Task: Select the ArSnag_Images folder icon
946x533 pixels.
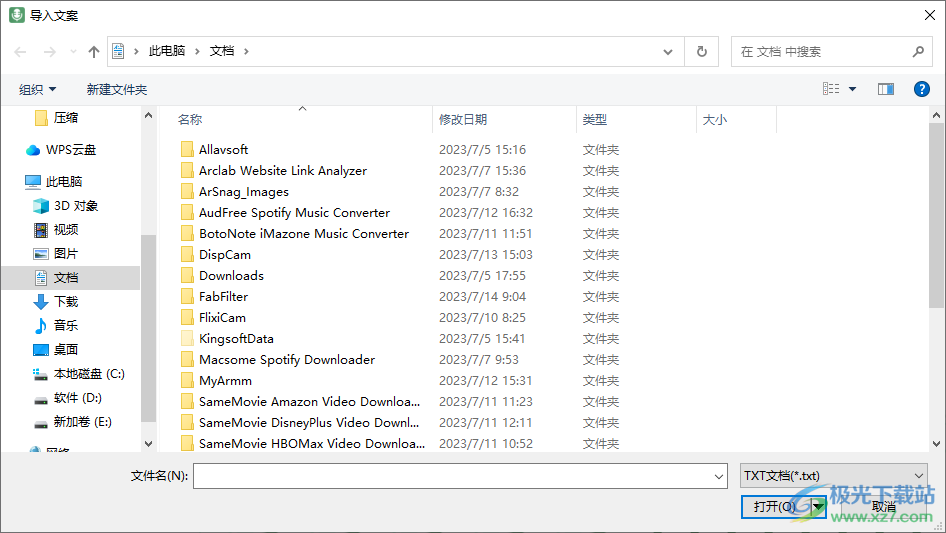Action: 188,191
